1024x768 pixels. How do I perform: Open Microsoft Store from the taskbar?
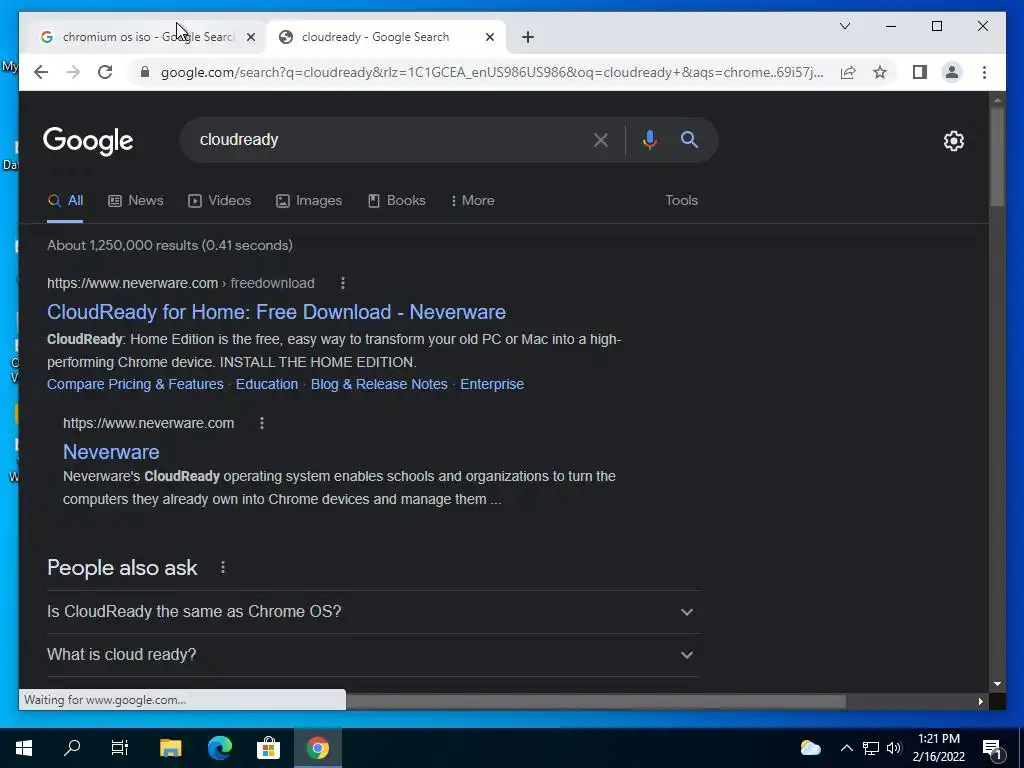point(268,748)
